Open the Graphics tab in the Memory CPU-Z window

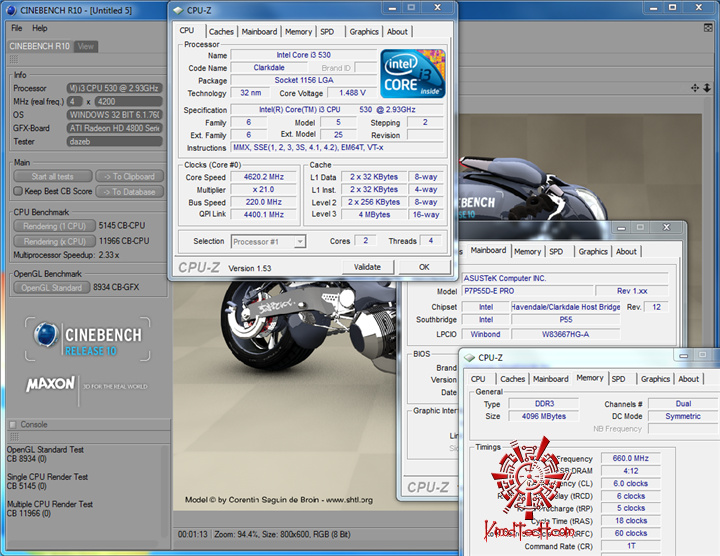[655, 379]
